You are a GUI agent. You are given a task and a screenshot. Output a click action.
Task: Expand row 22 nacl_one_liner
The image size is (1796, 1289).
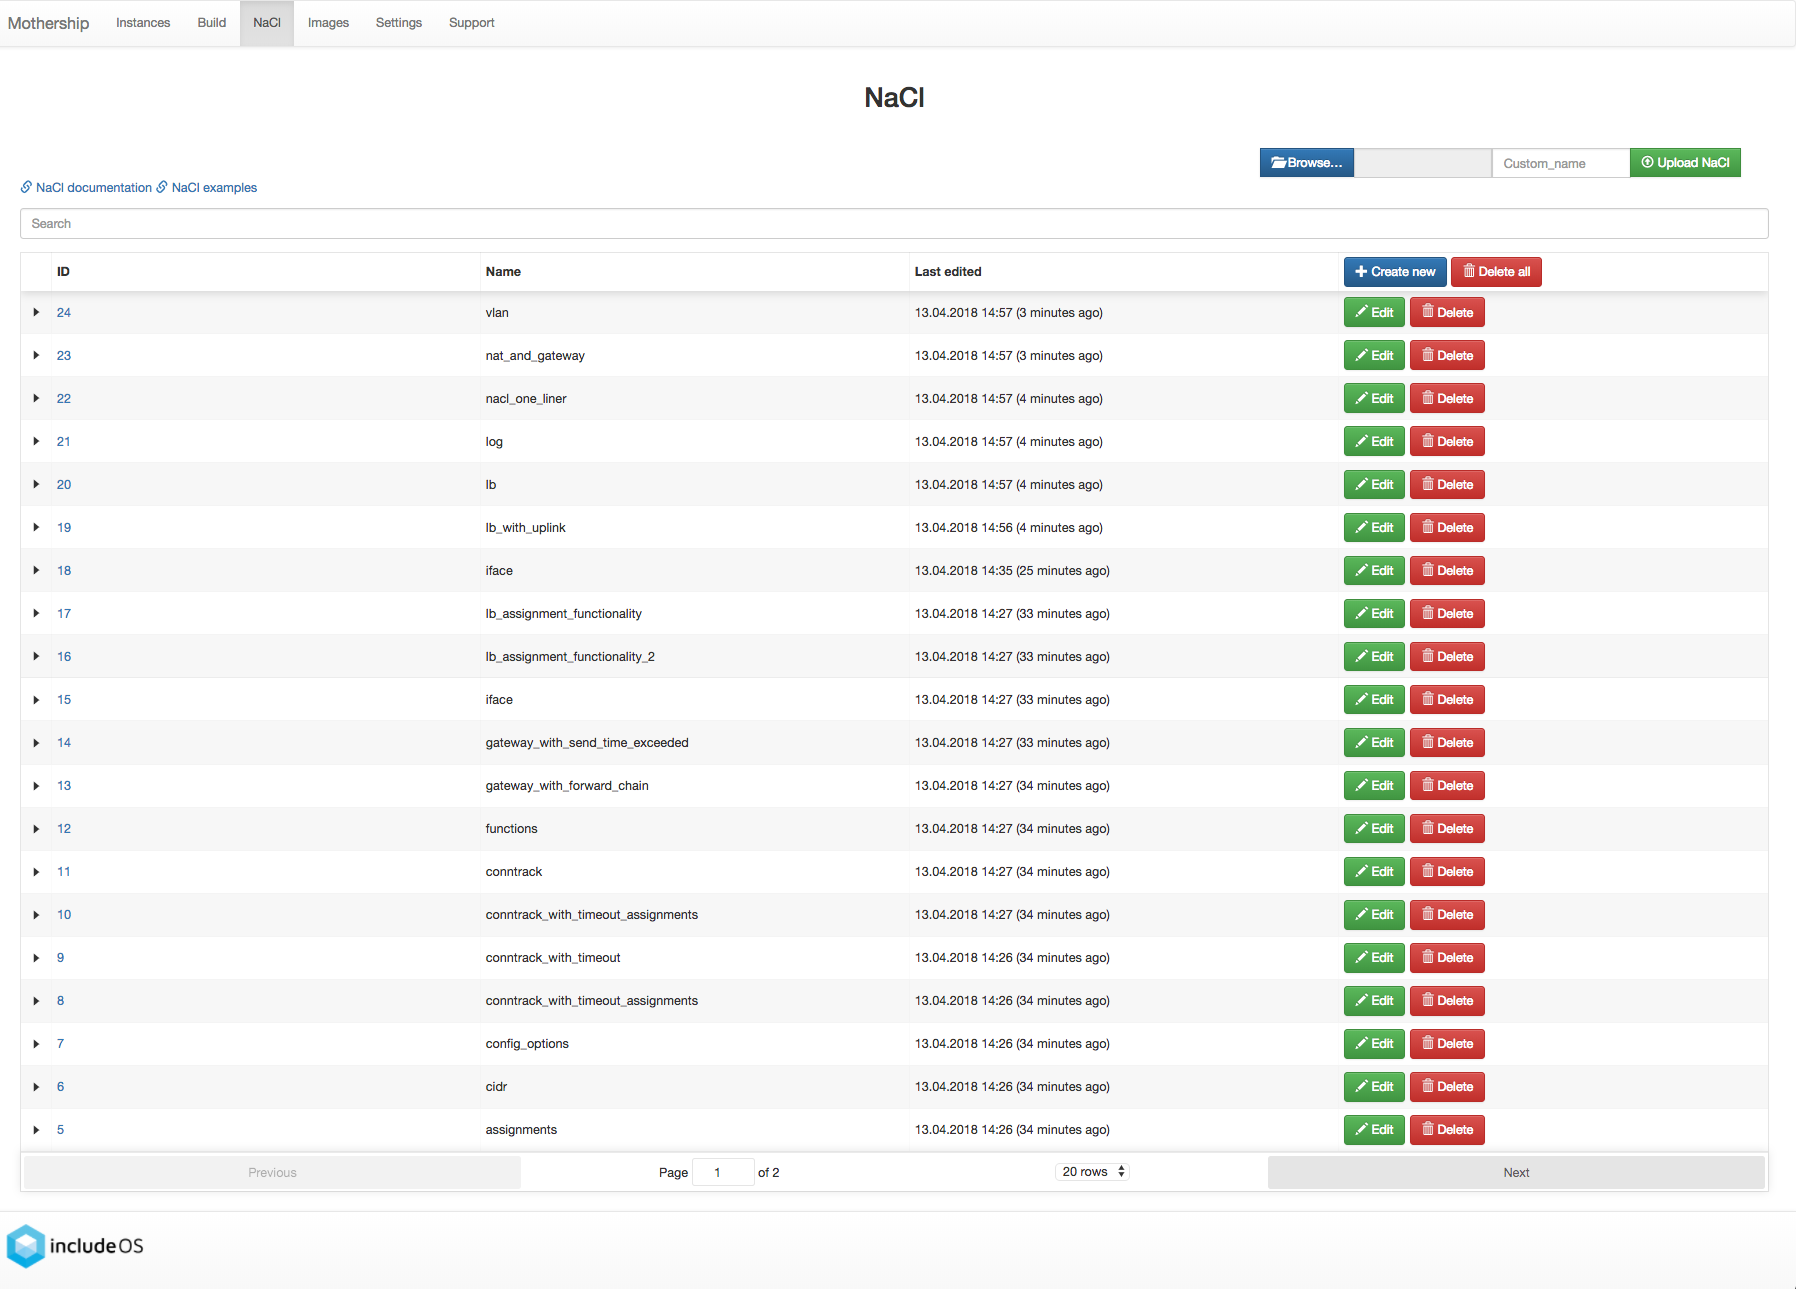(36, 398)
